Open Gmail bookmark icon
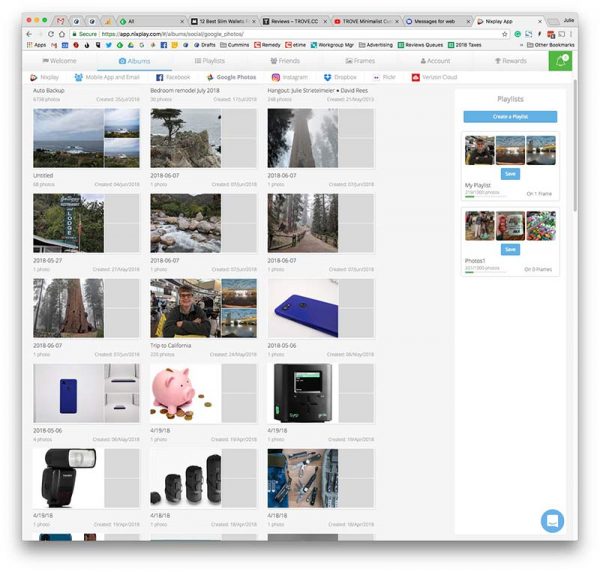The width and height of the screenshot is (600, 572). 54,45
